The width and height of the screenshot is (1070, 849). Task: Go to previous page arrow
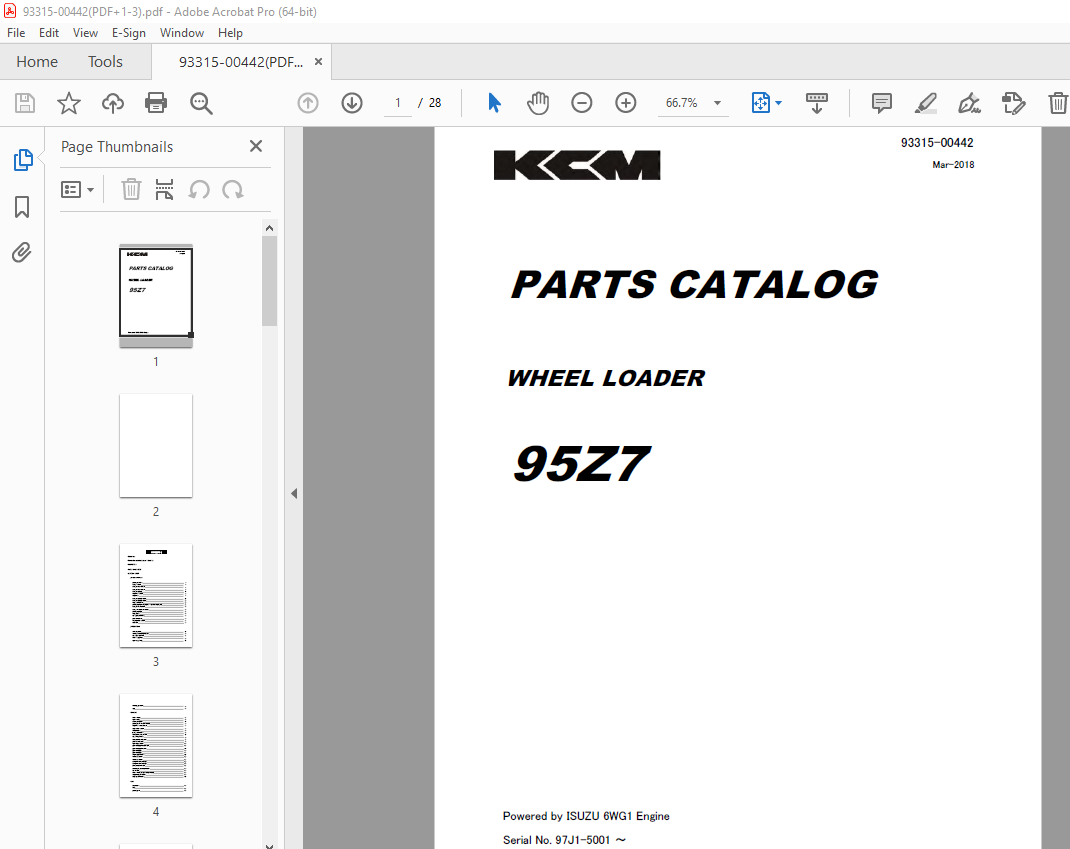click(308, 103)
